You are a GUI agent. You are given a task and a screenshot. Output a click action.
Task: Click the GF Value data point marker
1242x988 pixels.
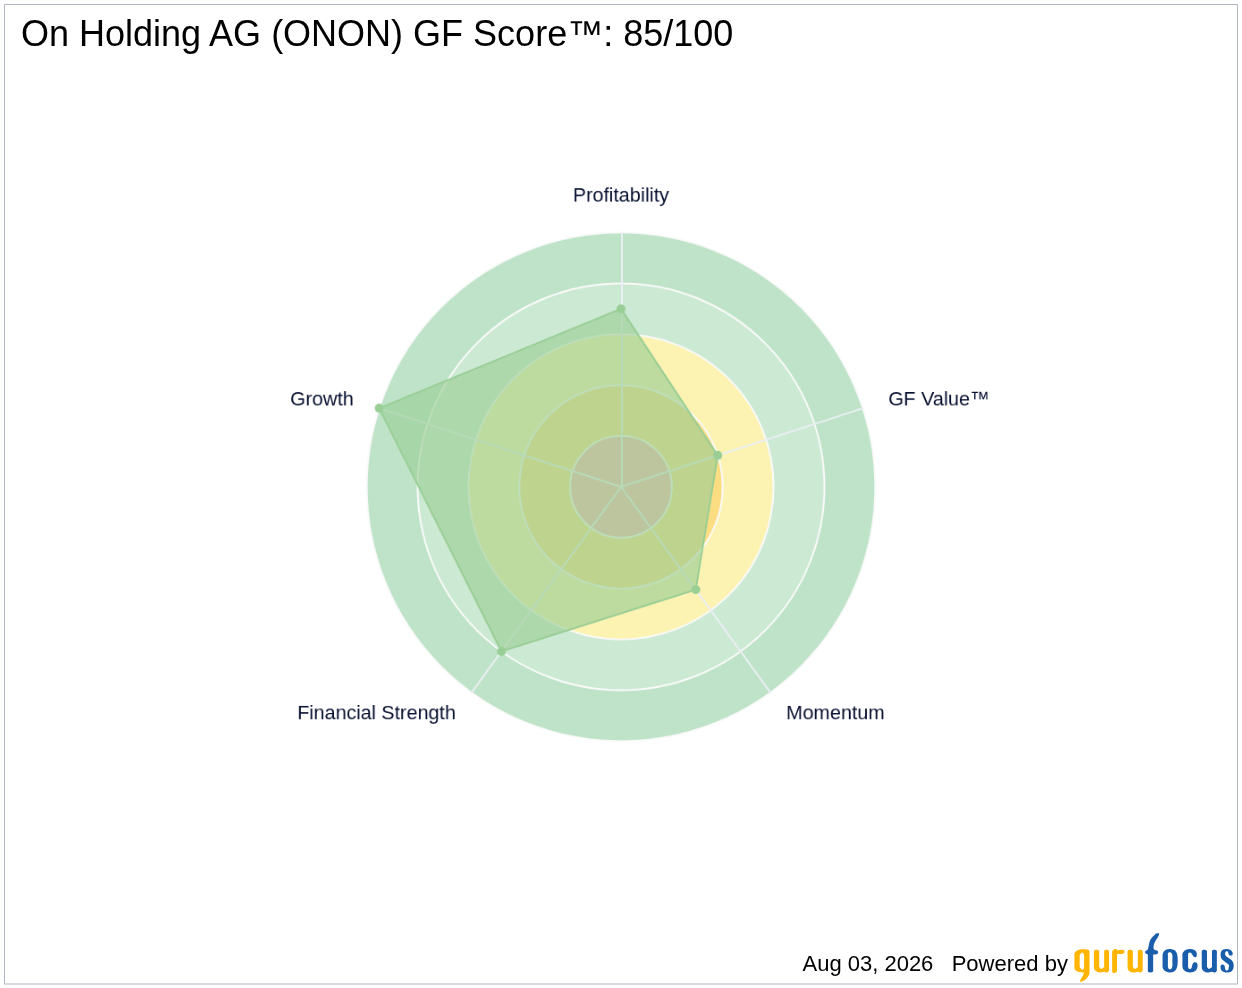[x=717, y=455]
